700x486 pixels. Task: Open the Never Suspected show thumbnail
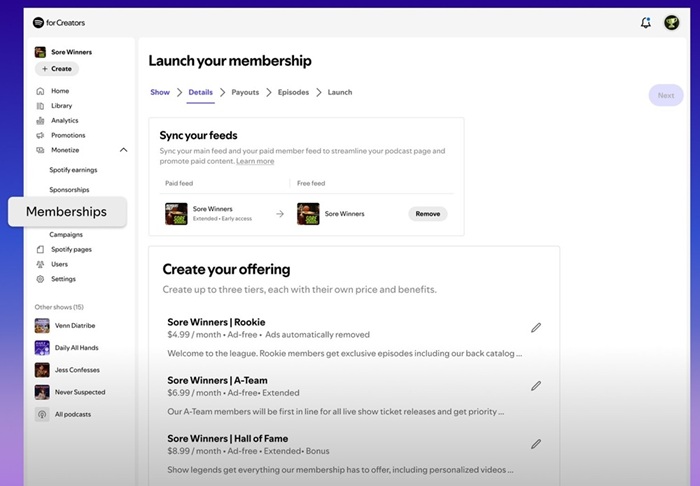(42, 392)
